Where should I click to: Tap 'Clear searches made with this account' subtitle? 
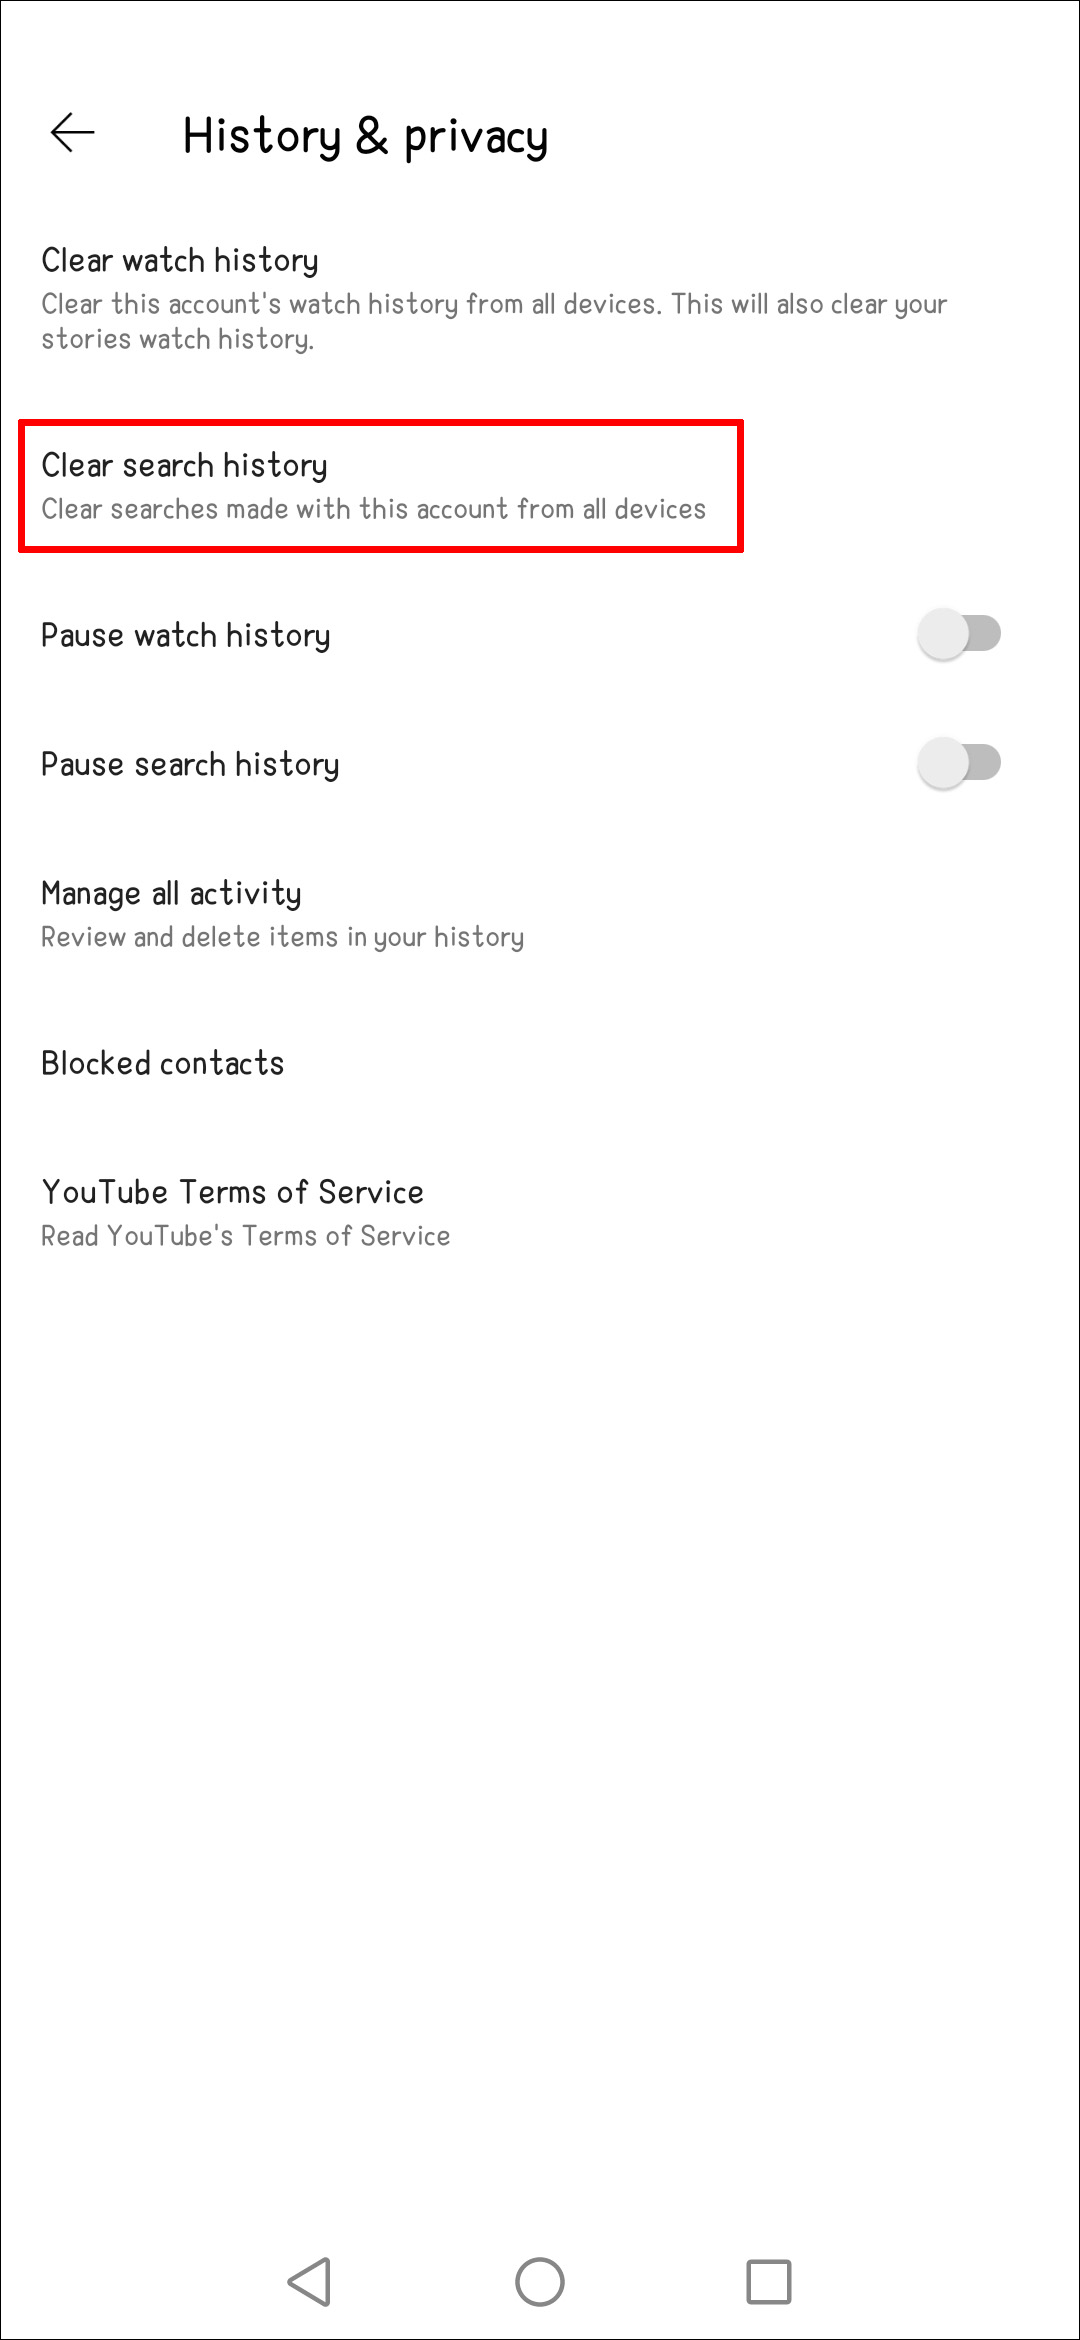tap(374, 509)
